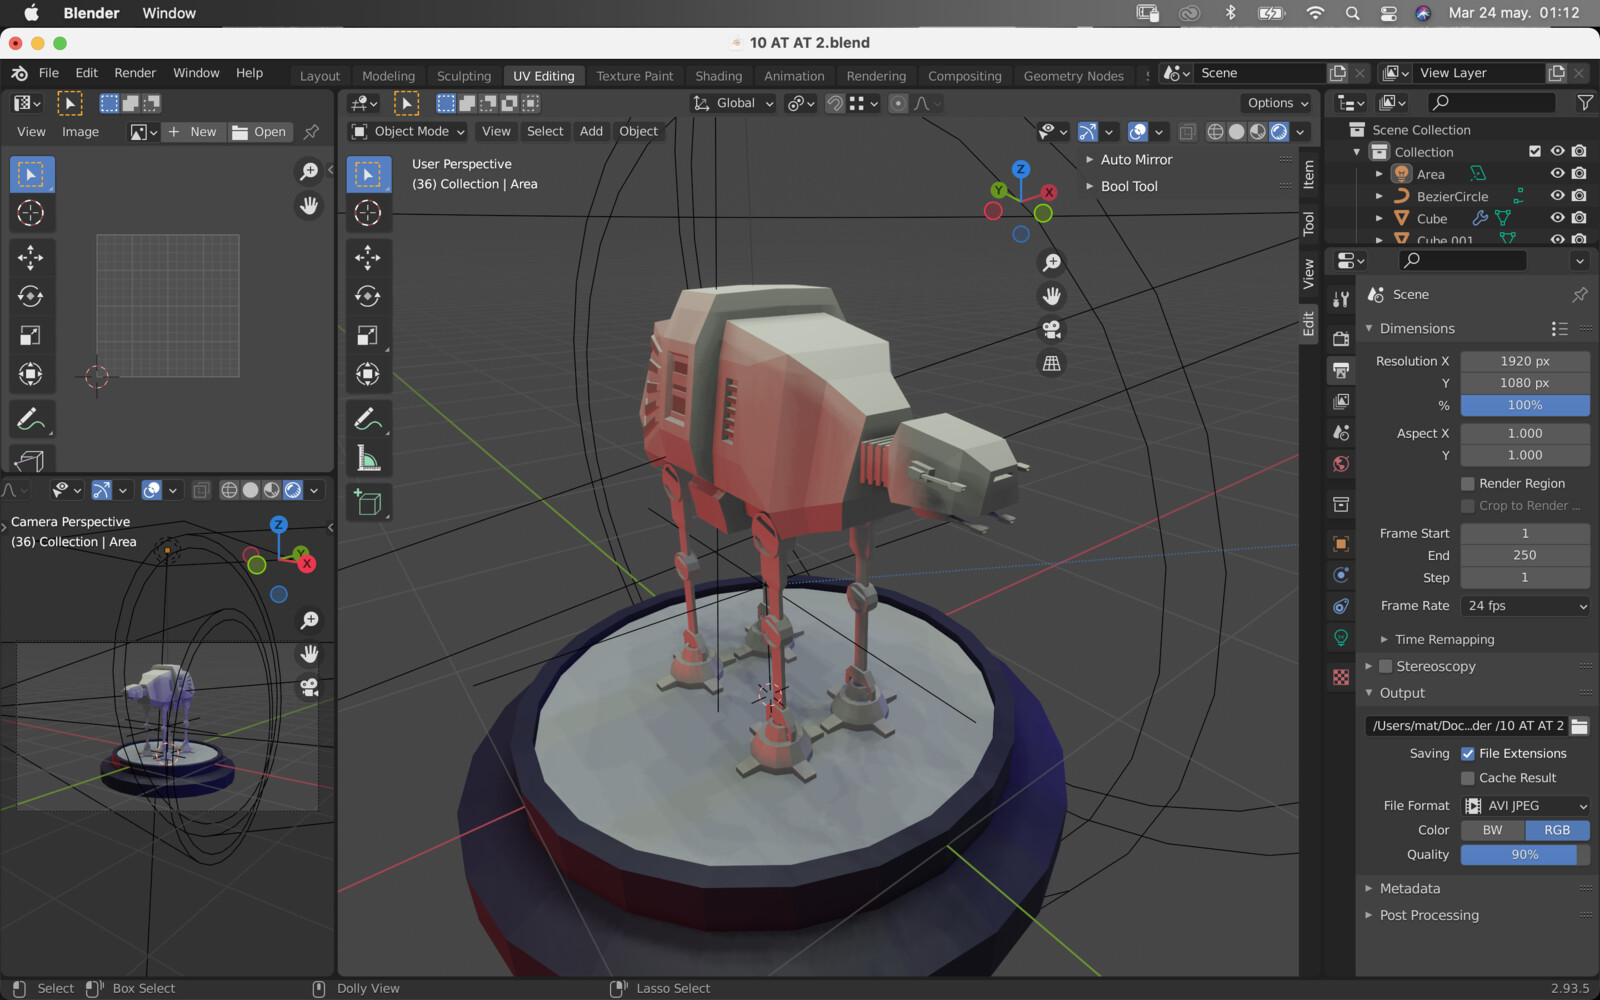Enable the Stereoscopy checkbox

pos(1386,666)
